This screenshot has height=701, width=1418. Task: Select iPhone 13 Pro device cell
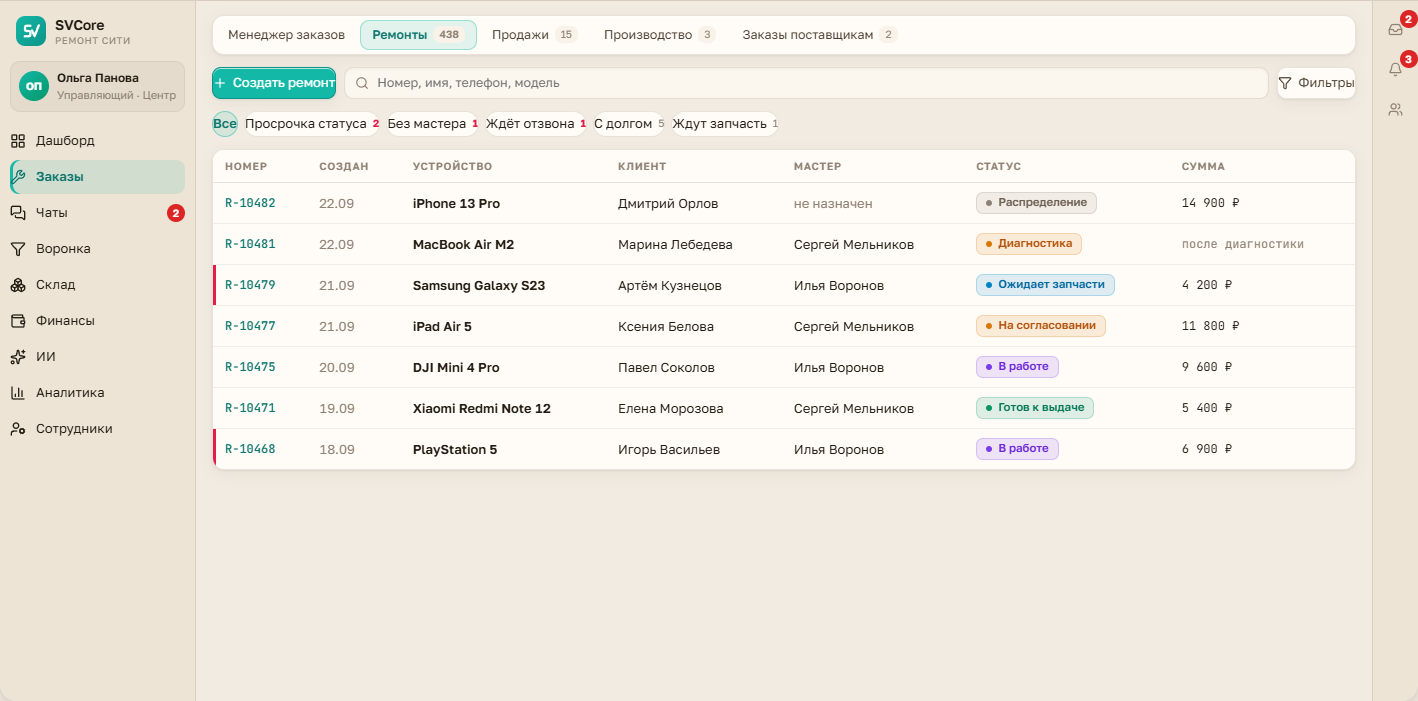pos(456,203)
